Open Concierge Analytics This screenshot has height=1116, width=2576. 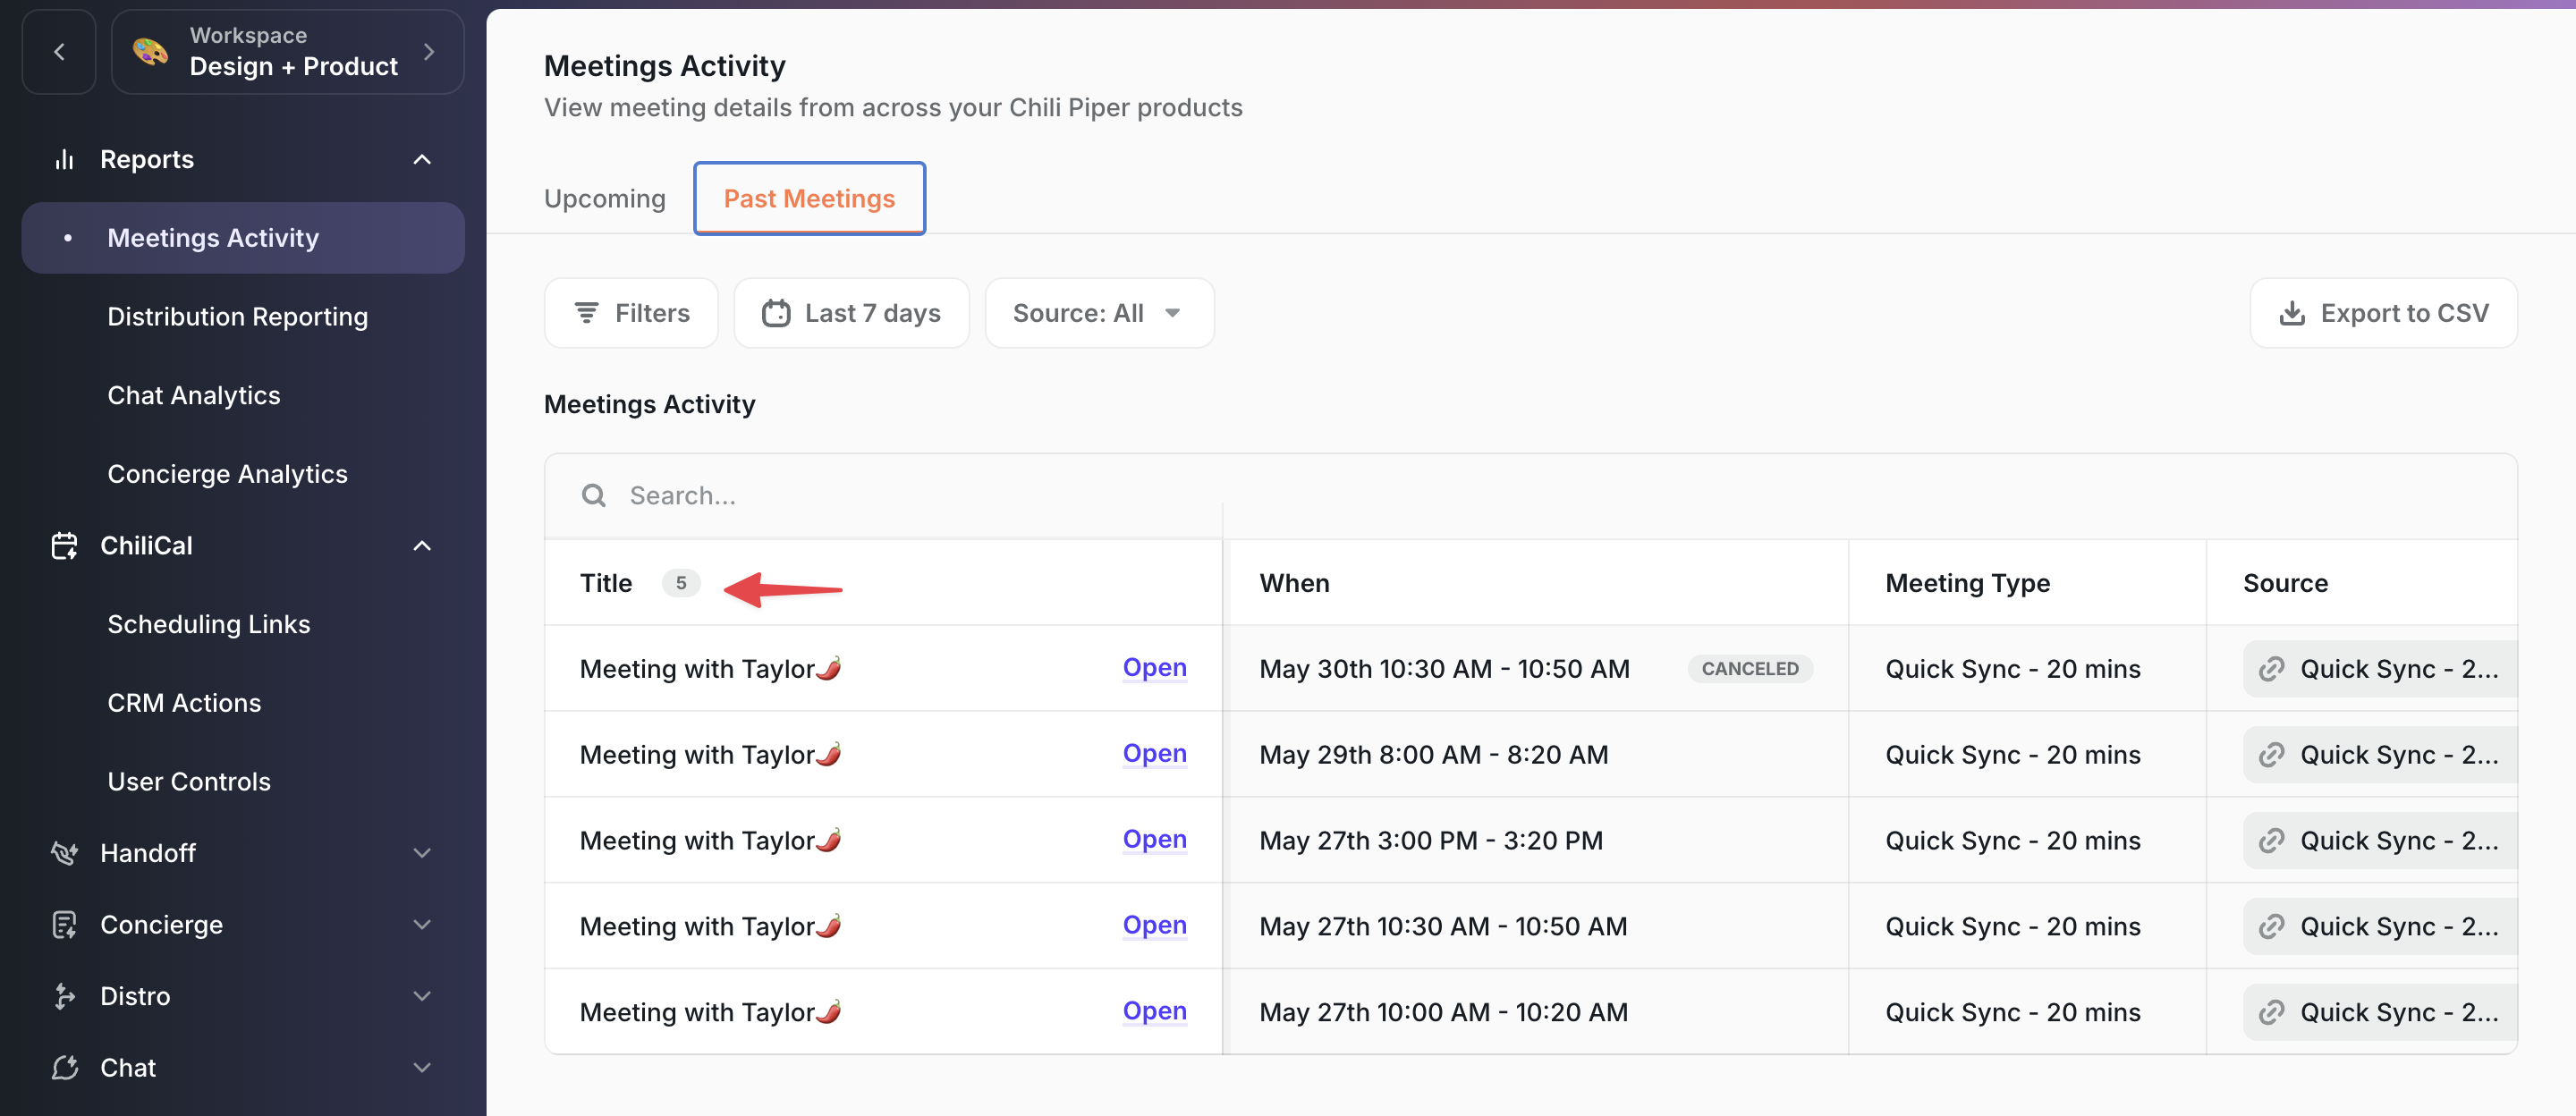click(x=228, y=474)
